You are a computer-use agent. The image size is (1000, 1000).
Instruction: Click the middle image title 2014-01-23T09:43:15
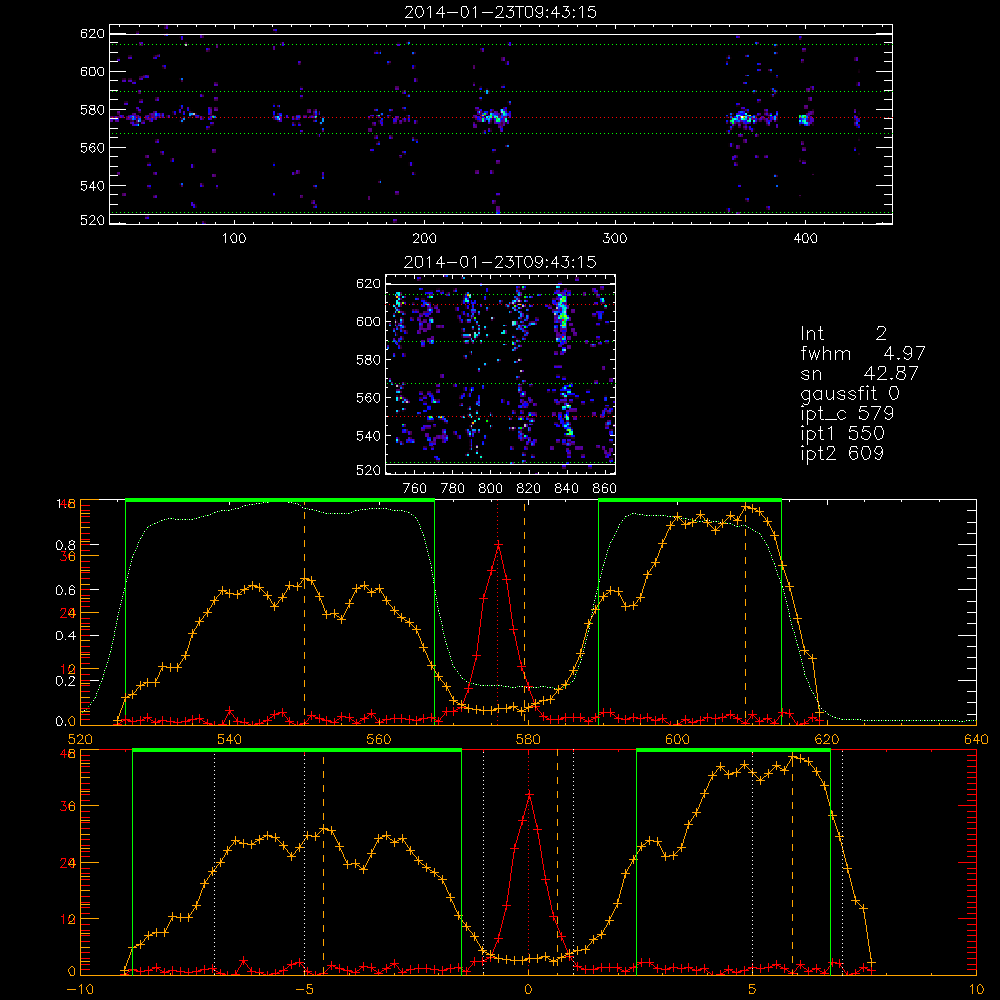500,262
